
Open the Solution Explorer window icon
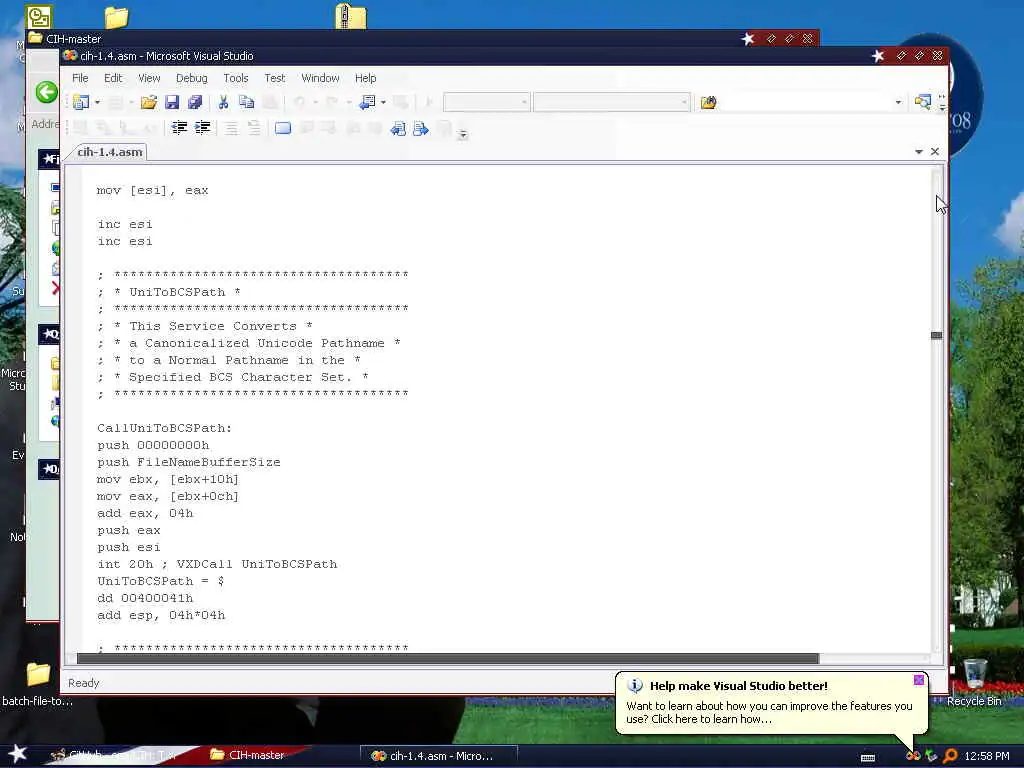pos(922,102)
